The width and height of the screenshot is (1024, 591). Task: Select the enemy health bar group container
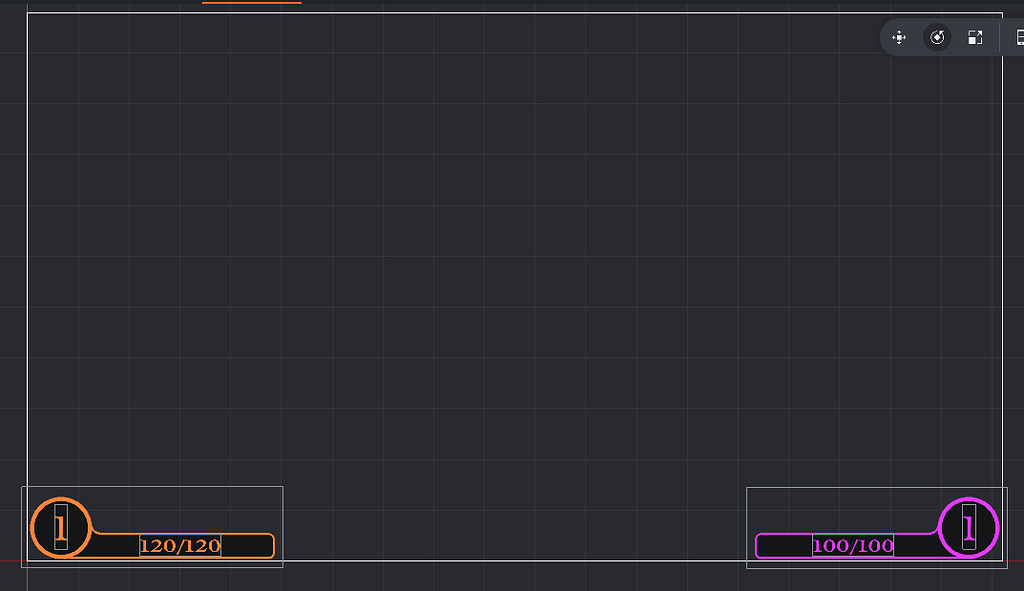(x=877, y=489)
